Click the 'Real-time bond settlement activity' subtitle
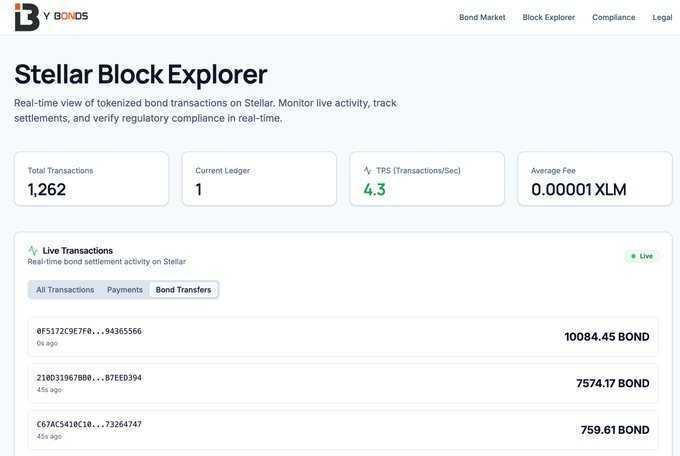Image resolution: width=680 pixels, height=456 pixels. [x=107, y=262]
